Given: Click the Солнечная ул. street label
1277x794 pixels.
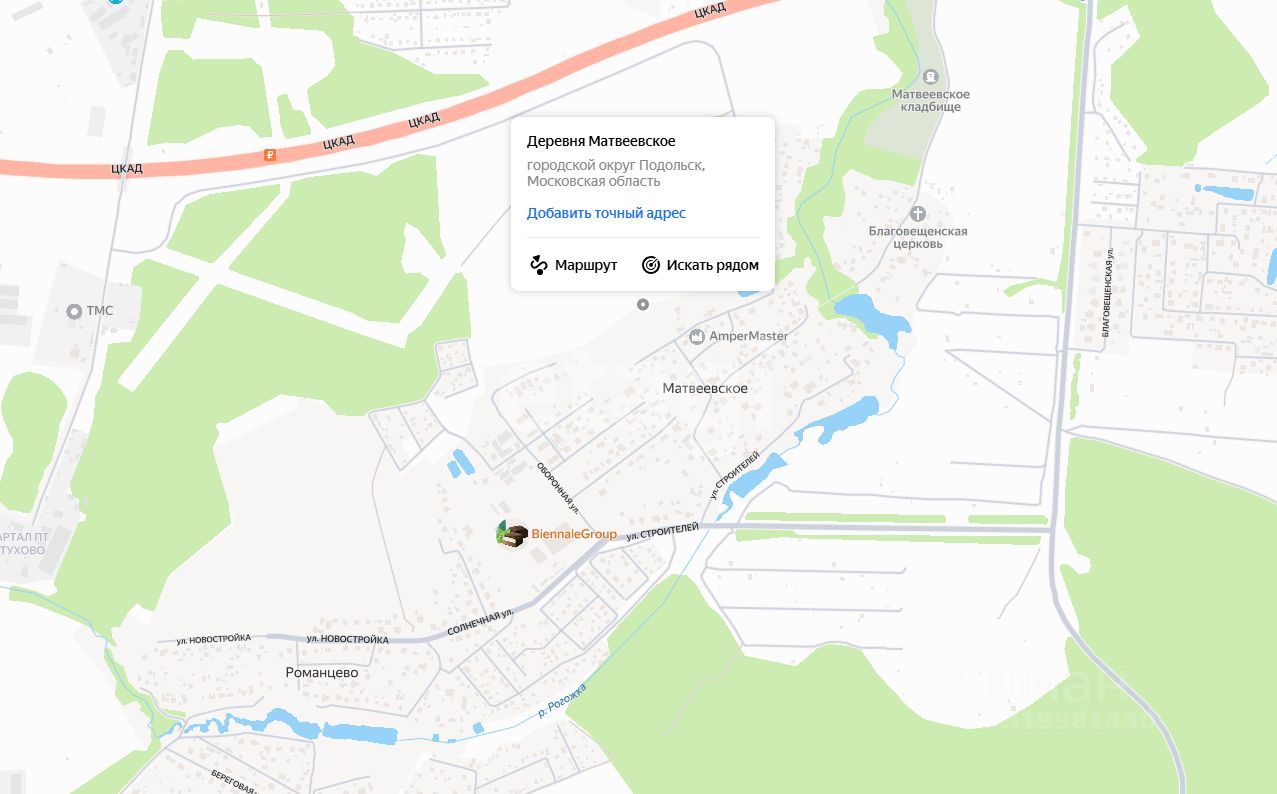Looking at the screenshot, I should coord(481,625).
